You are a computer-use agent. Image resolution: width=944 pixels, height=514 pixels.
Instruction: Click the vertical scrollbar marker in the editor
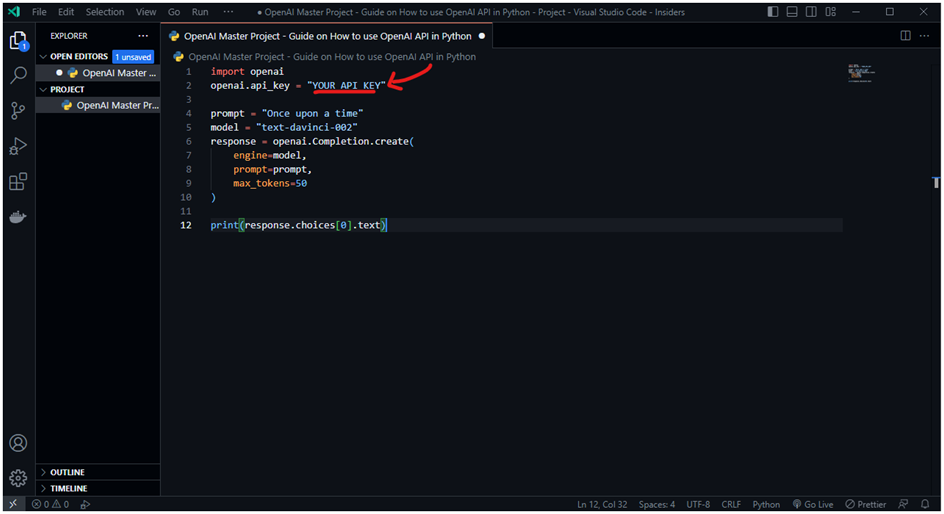click(936, 182)
